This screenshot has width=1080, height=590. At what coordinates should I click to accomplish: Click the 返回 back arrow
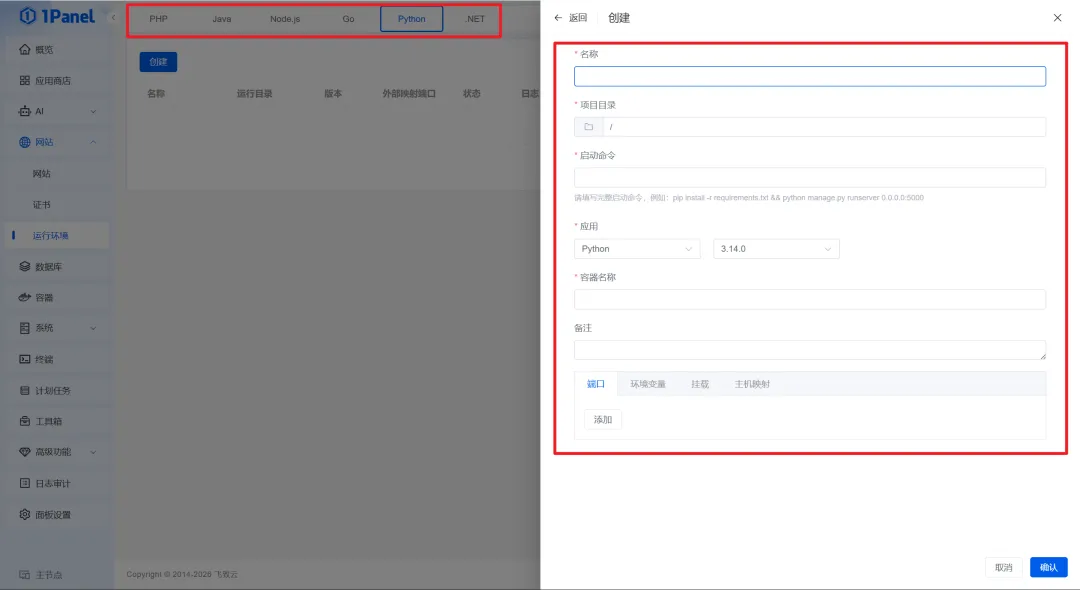coord(558,18)
